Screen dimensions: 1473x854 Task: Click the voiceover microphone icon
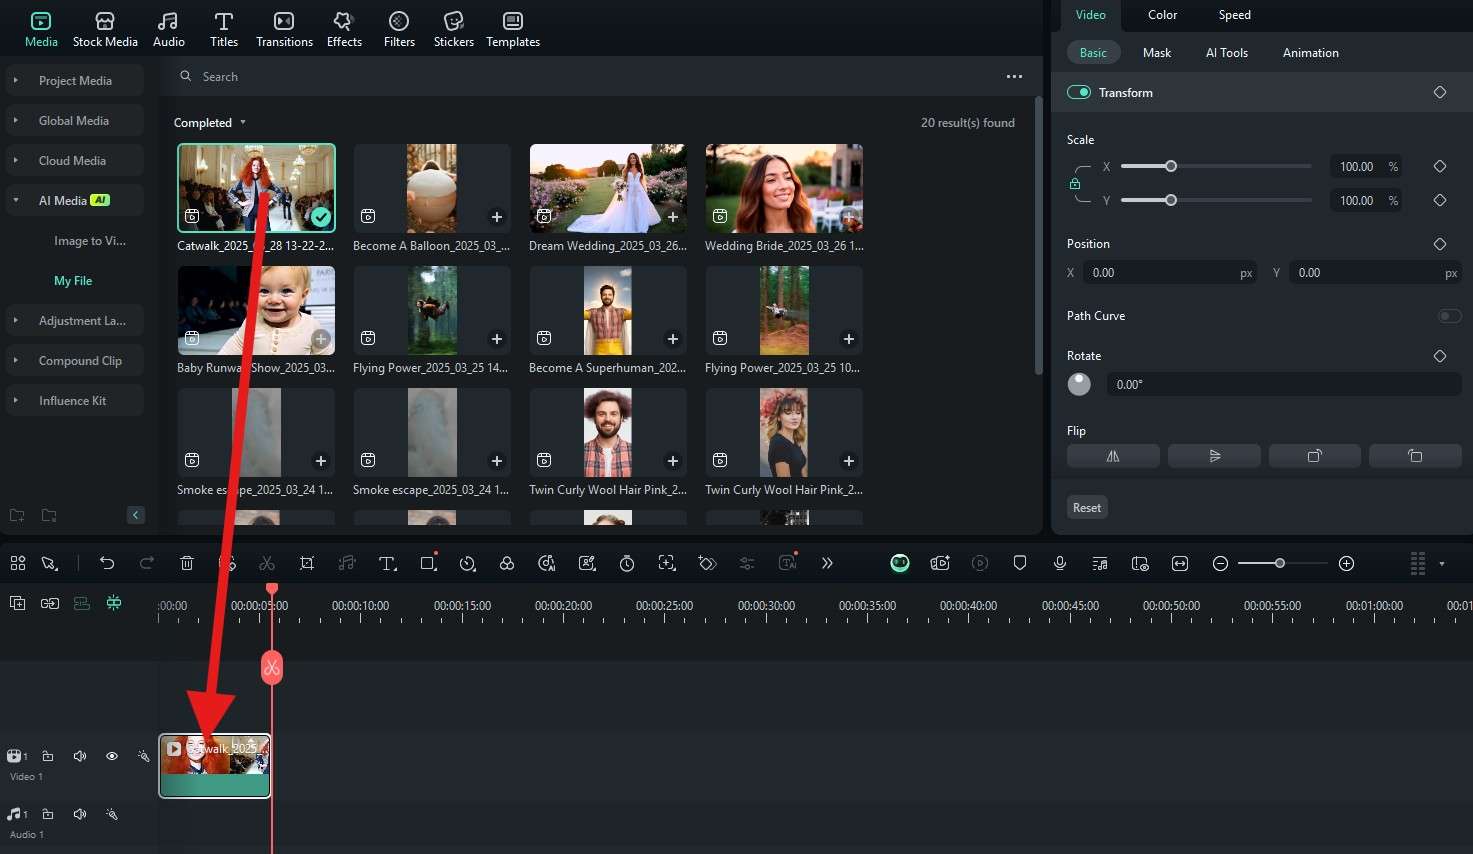point(1060,563)
